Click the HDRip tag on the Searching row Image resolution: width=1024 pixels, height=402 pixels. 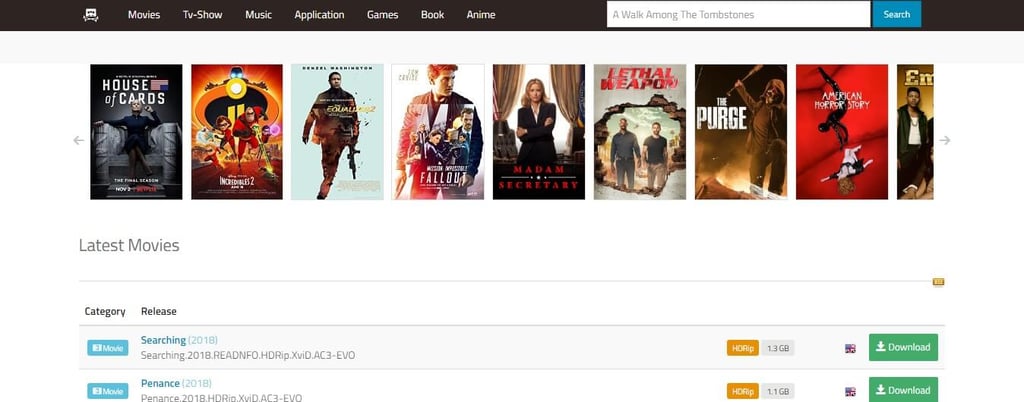click(x=743, y=348)
